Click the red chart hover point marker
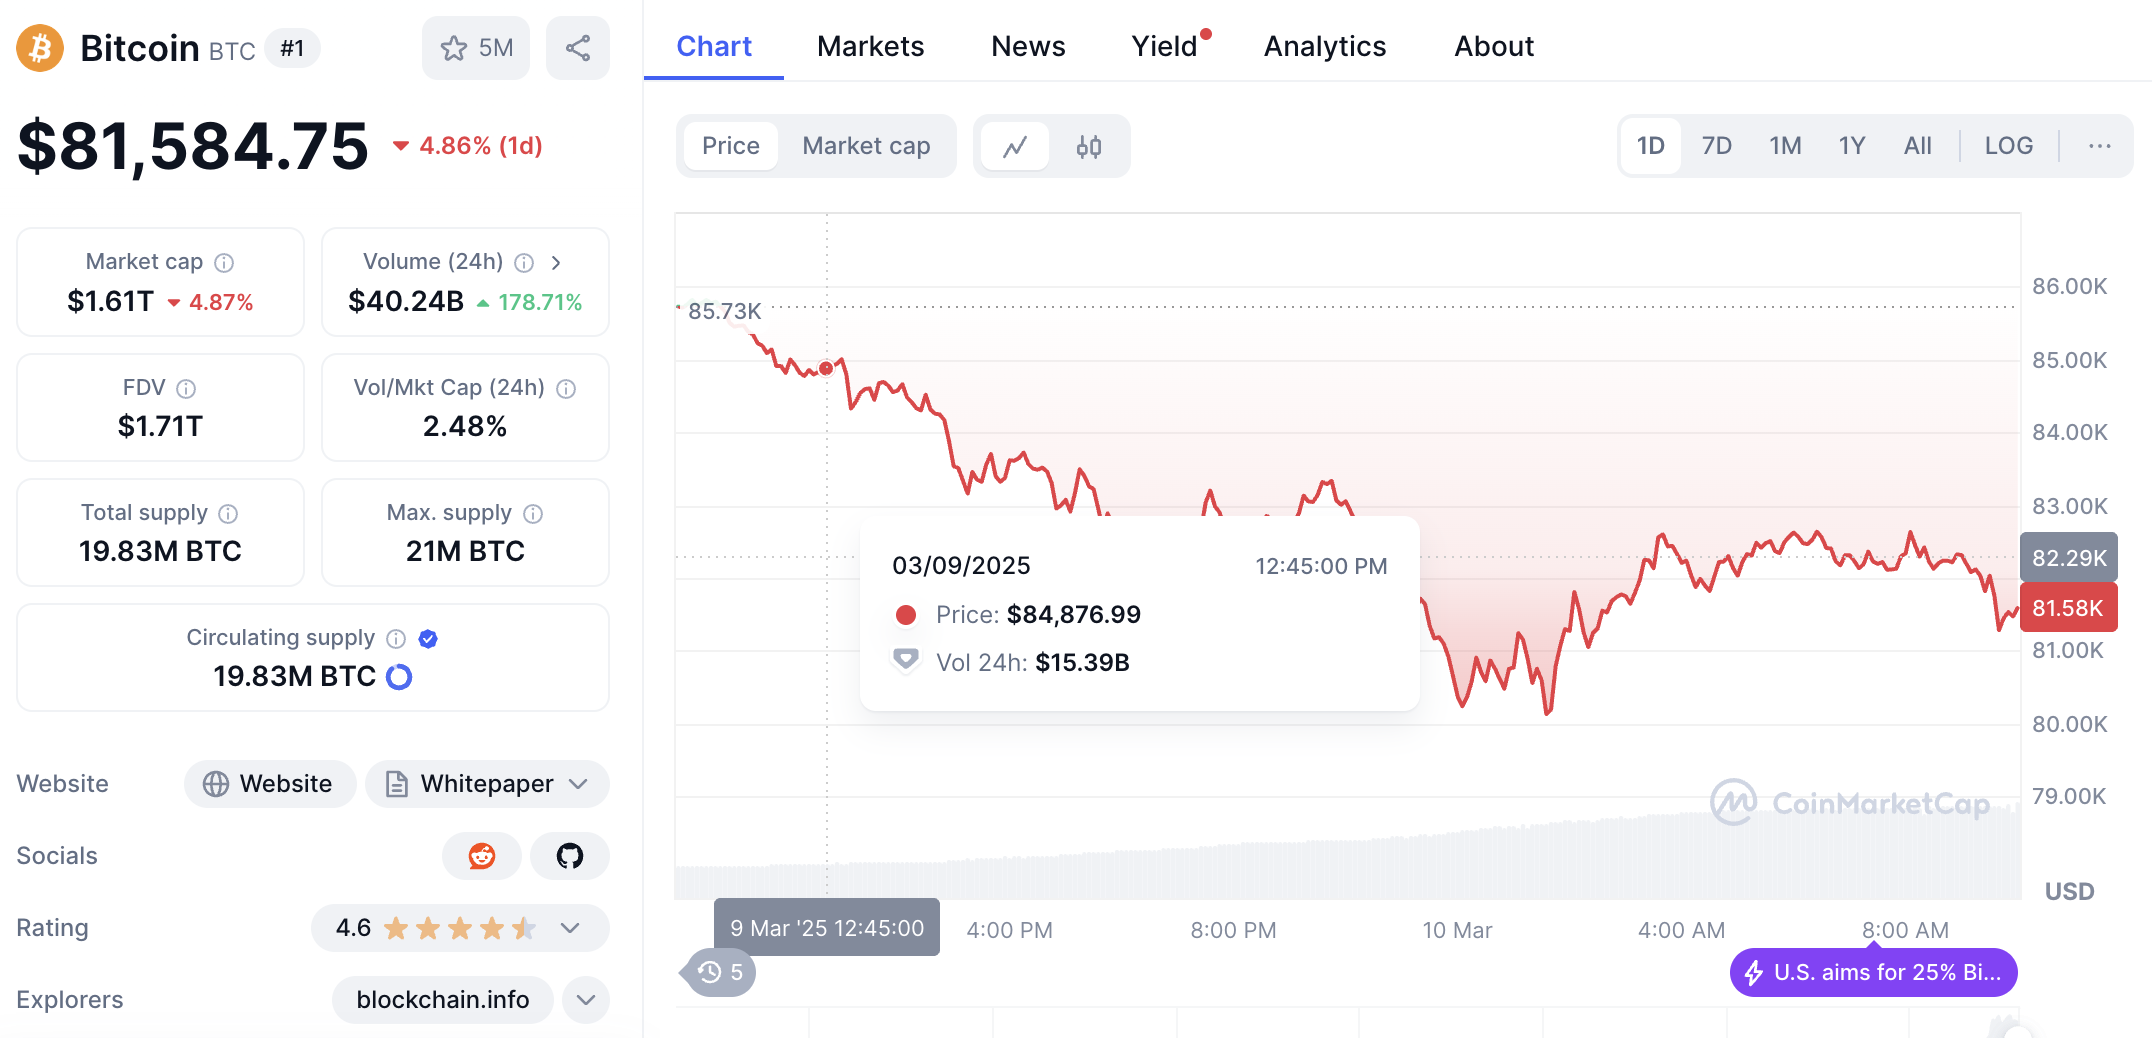Viewport: 2152px width, 1038px height. pos(826,368)
